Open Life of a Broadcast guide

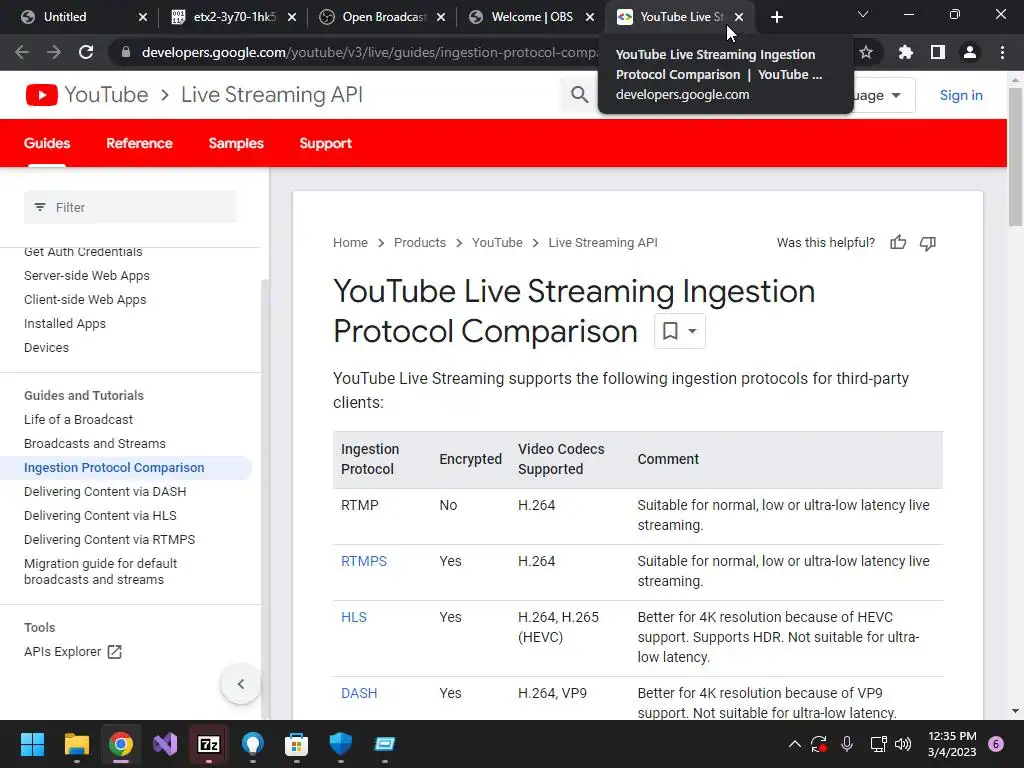[78, 419]
